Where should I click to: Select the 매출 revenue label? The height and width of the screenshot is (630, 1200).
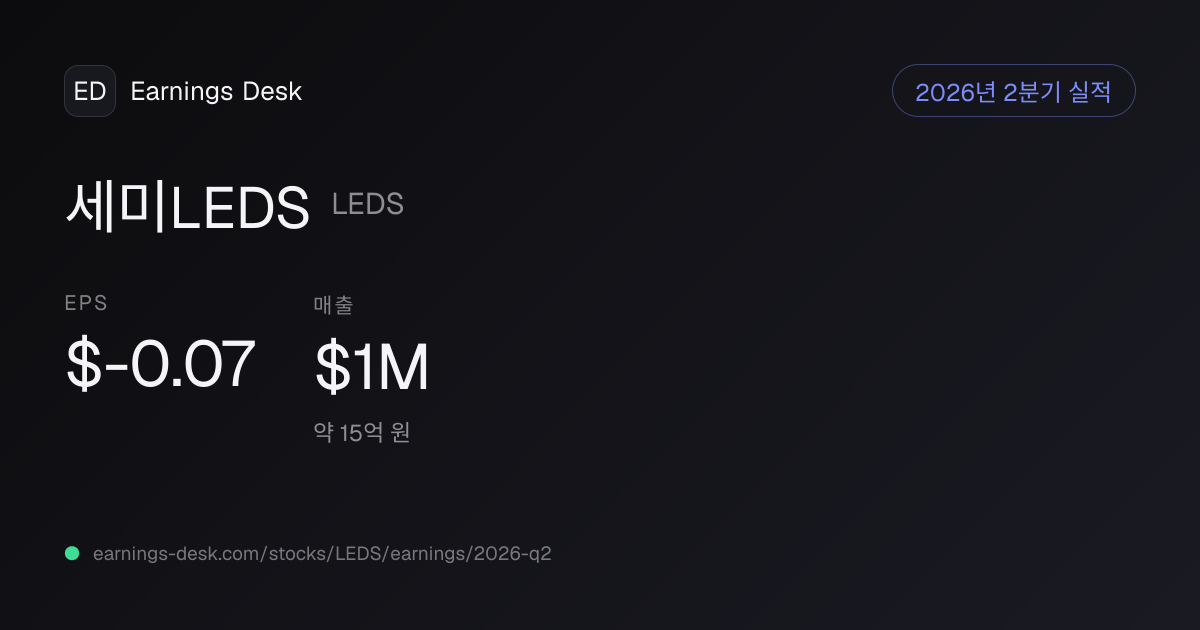pos(333,305)
